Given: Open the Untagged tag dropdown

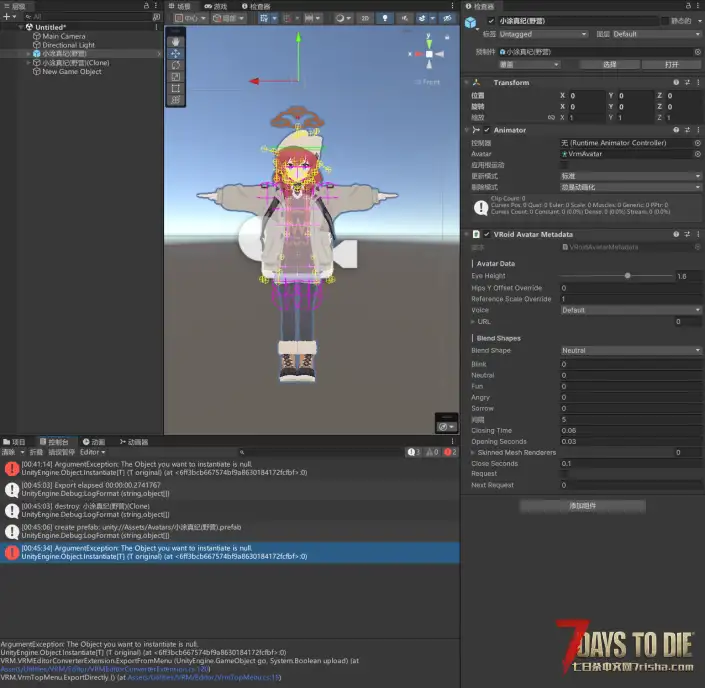Looking at the screenshot, I should click(x=543, y=34).
